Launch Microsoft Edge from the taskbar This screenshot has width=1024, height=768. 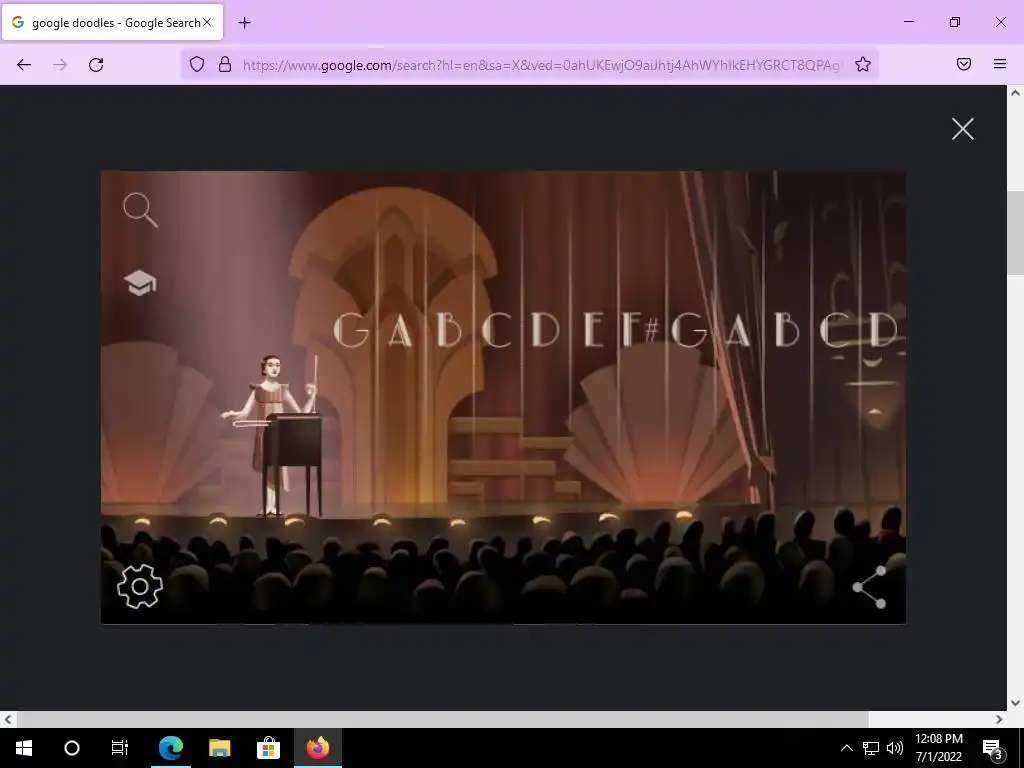(171, 748)
